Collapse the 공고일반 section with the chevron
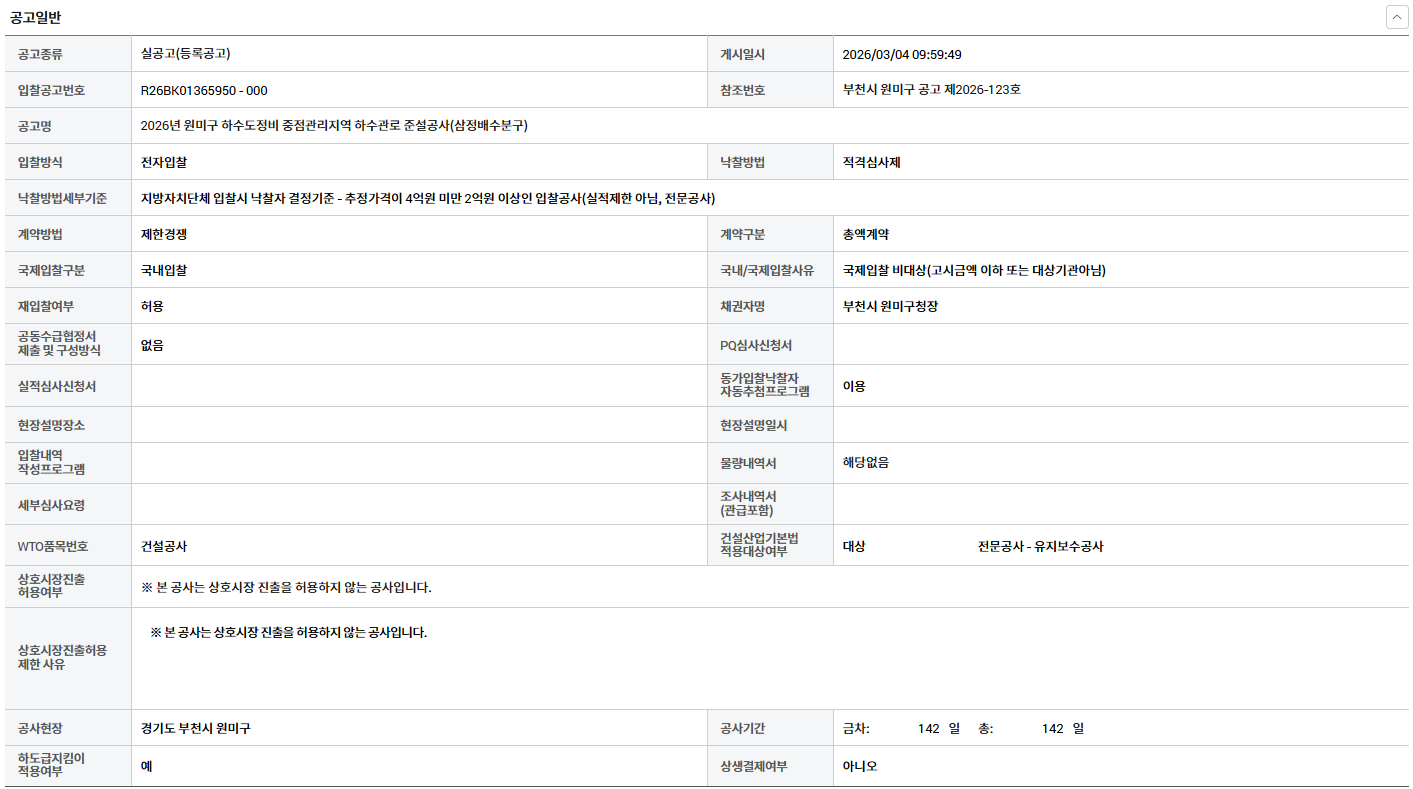This screenshot has width=1413, height=789. click(1396, 17)
